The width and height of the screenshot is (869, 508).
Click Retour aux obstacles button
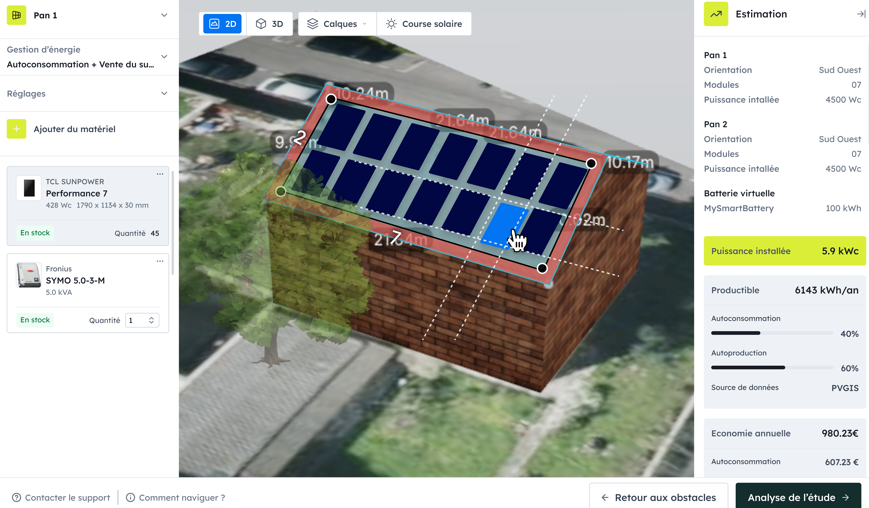pos(658,497)
